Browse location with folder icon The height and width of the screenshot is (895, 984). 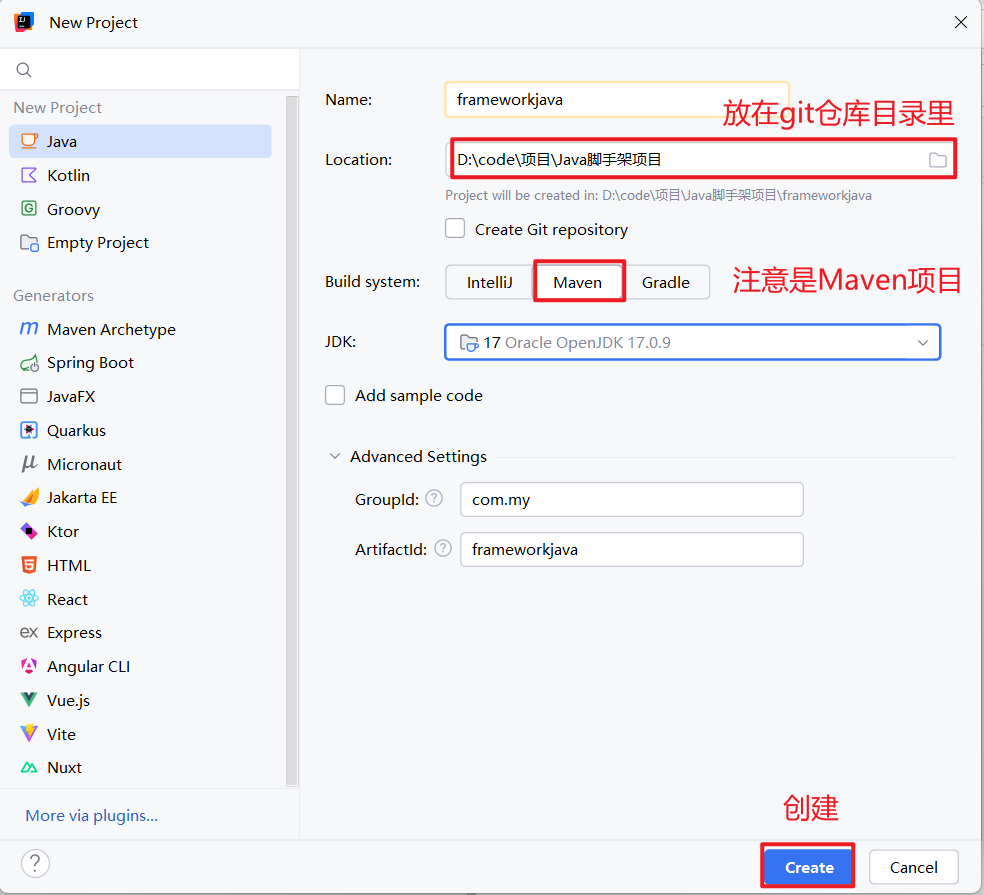(x=938, y=160)
